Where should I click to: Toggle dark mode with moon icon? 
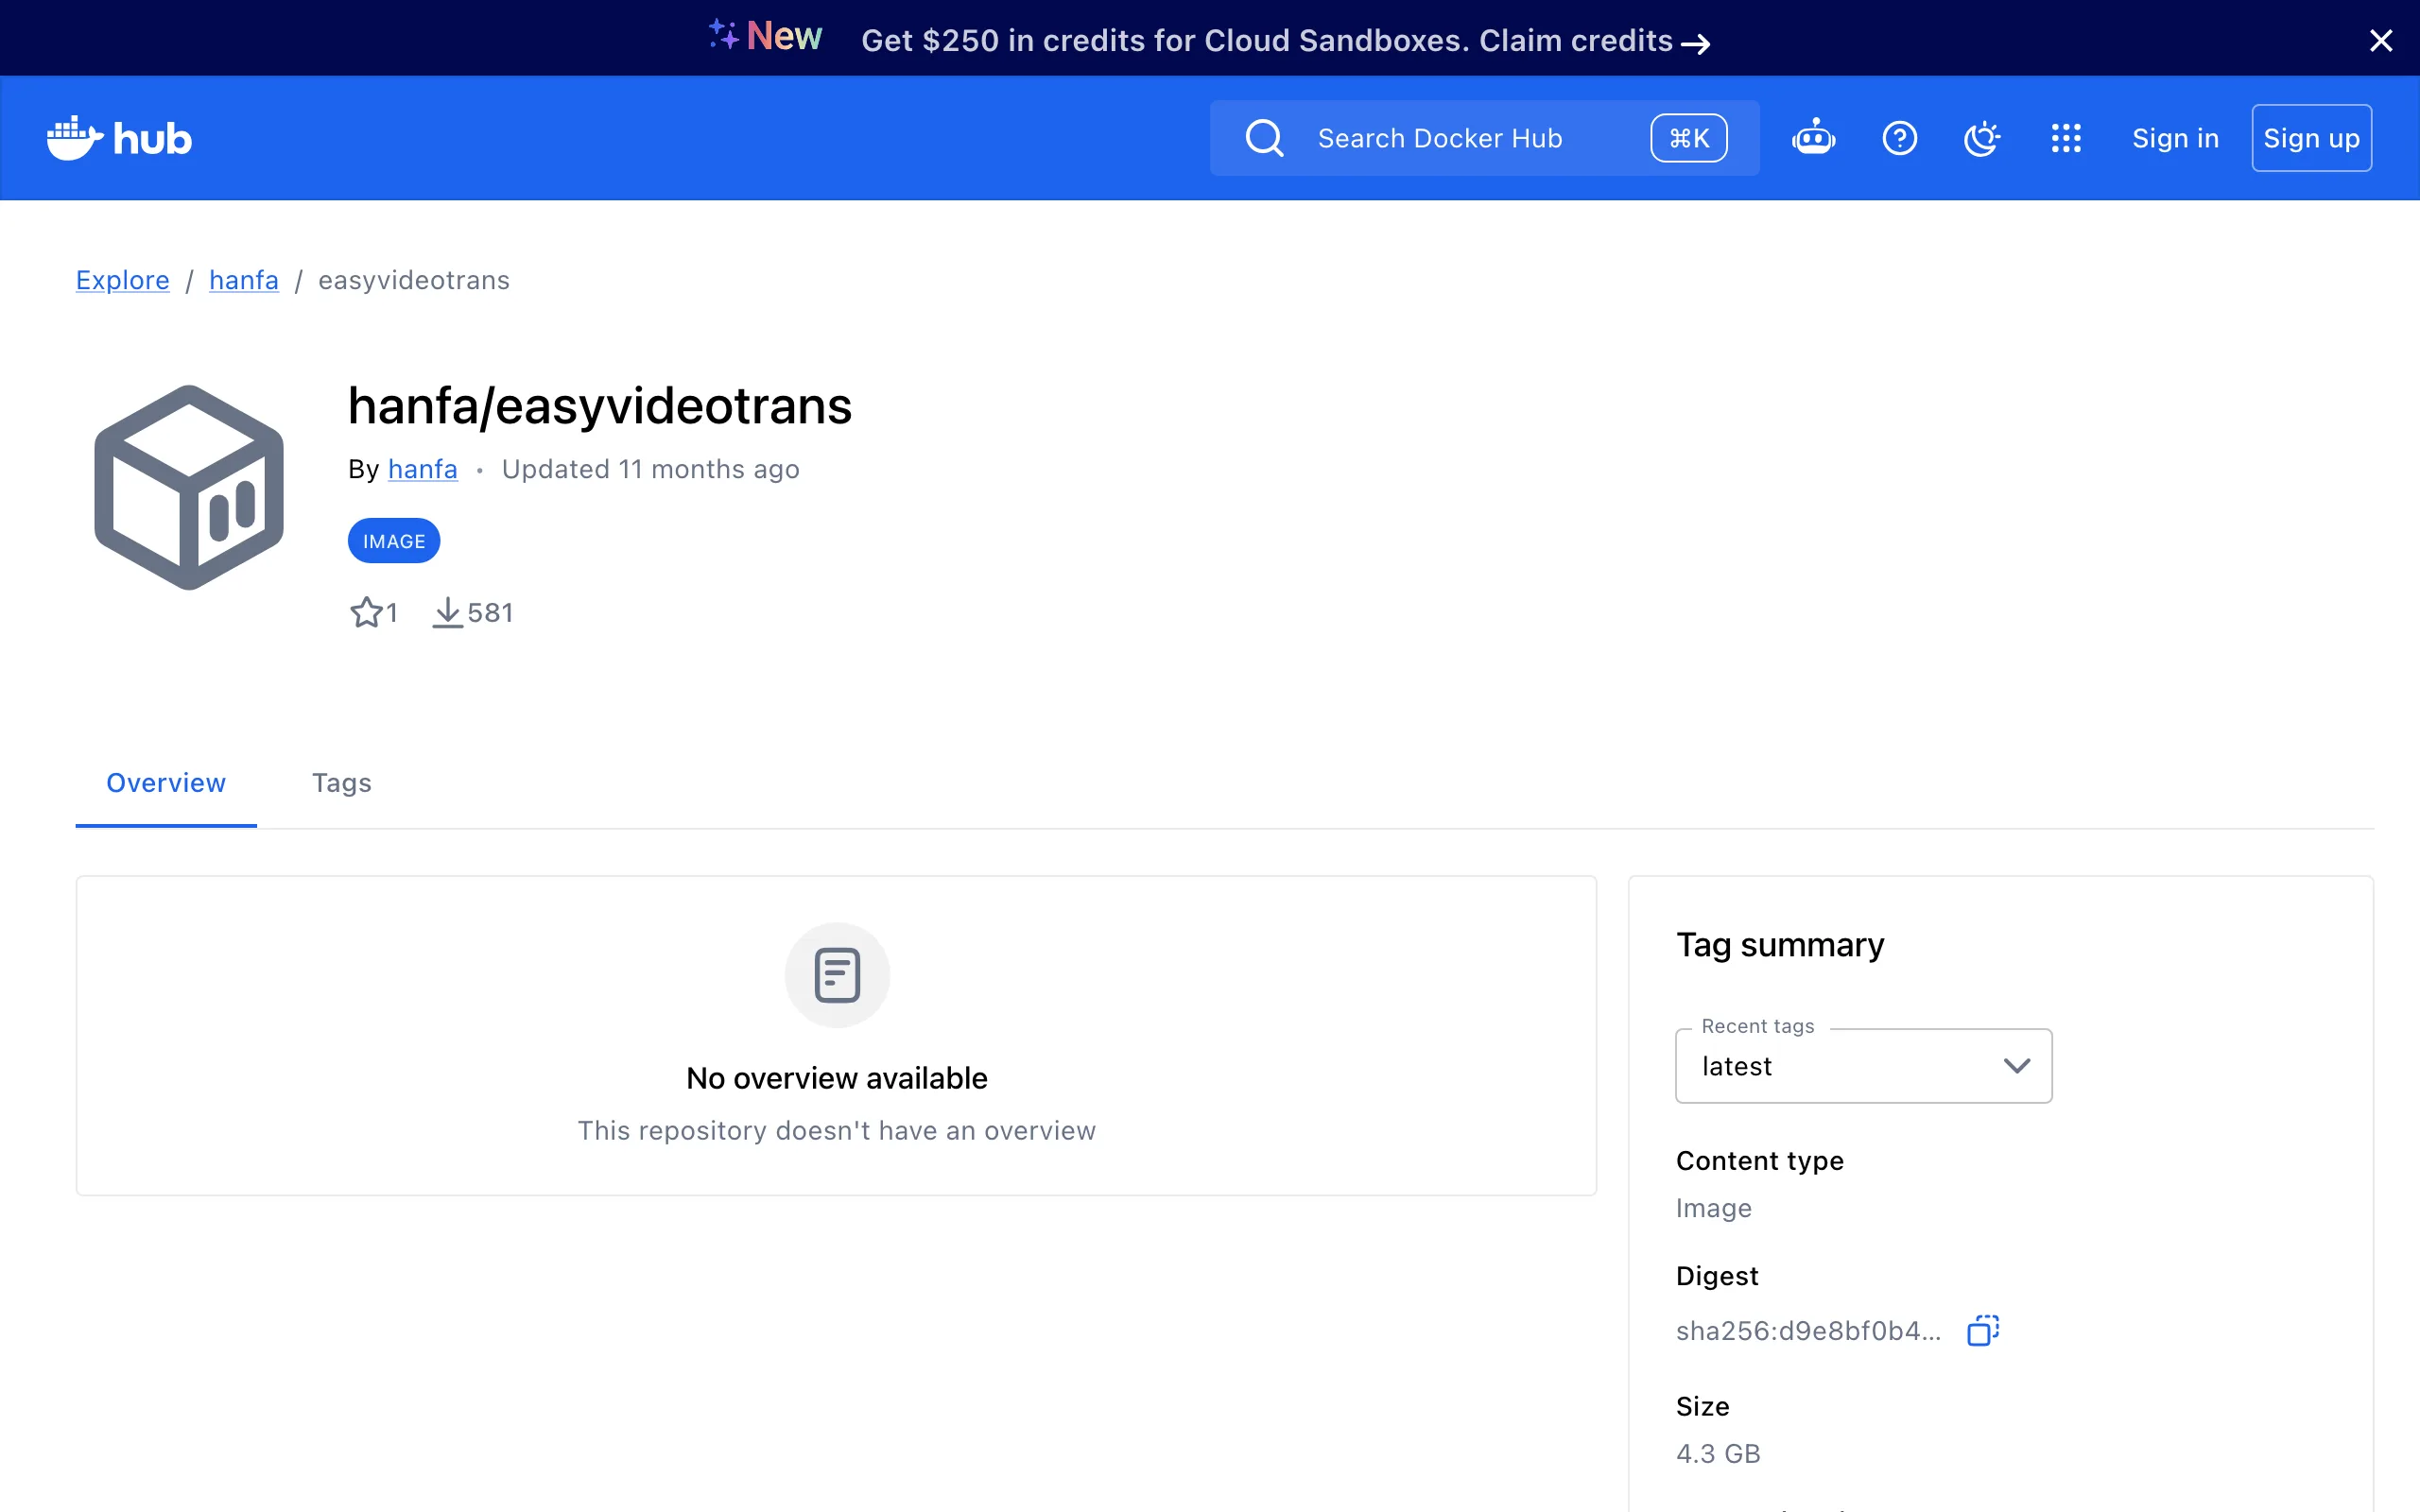click(x=1982, y=138)
